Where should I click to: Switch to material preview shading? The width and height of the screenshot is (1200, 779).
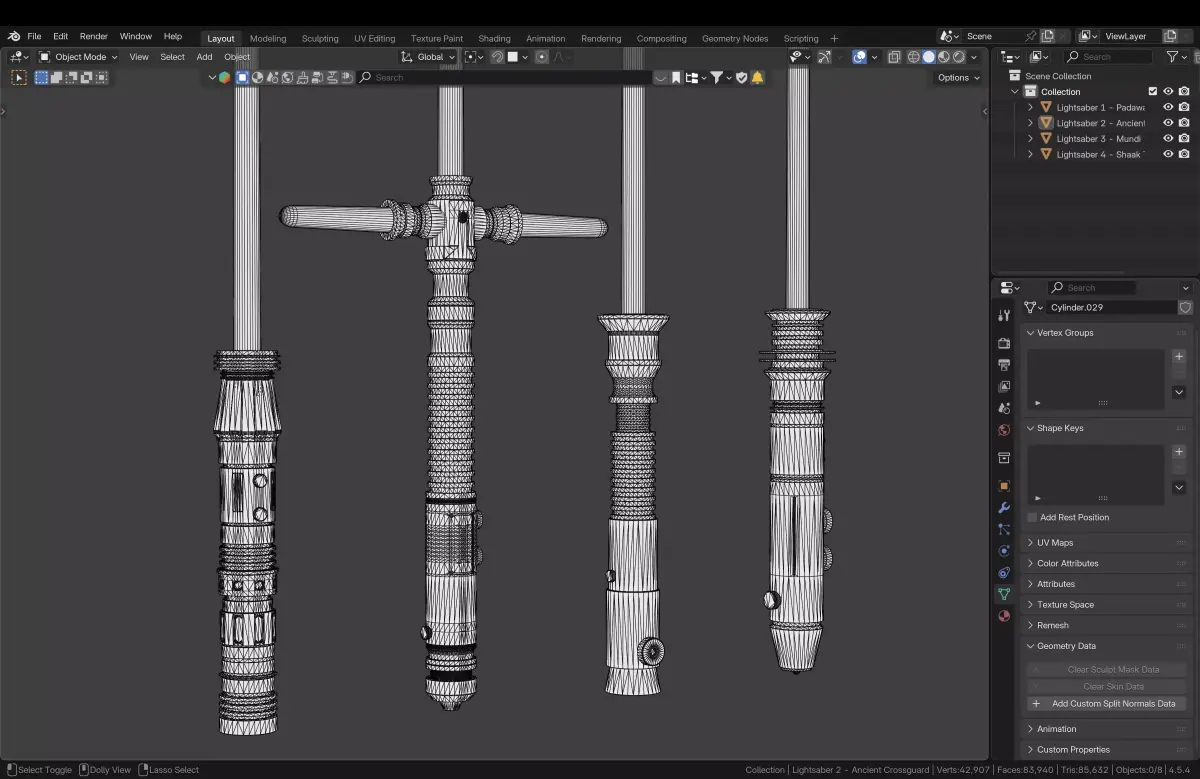click(x=944, y=57)
